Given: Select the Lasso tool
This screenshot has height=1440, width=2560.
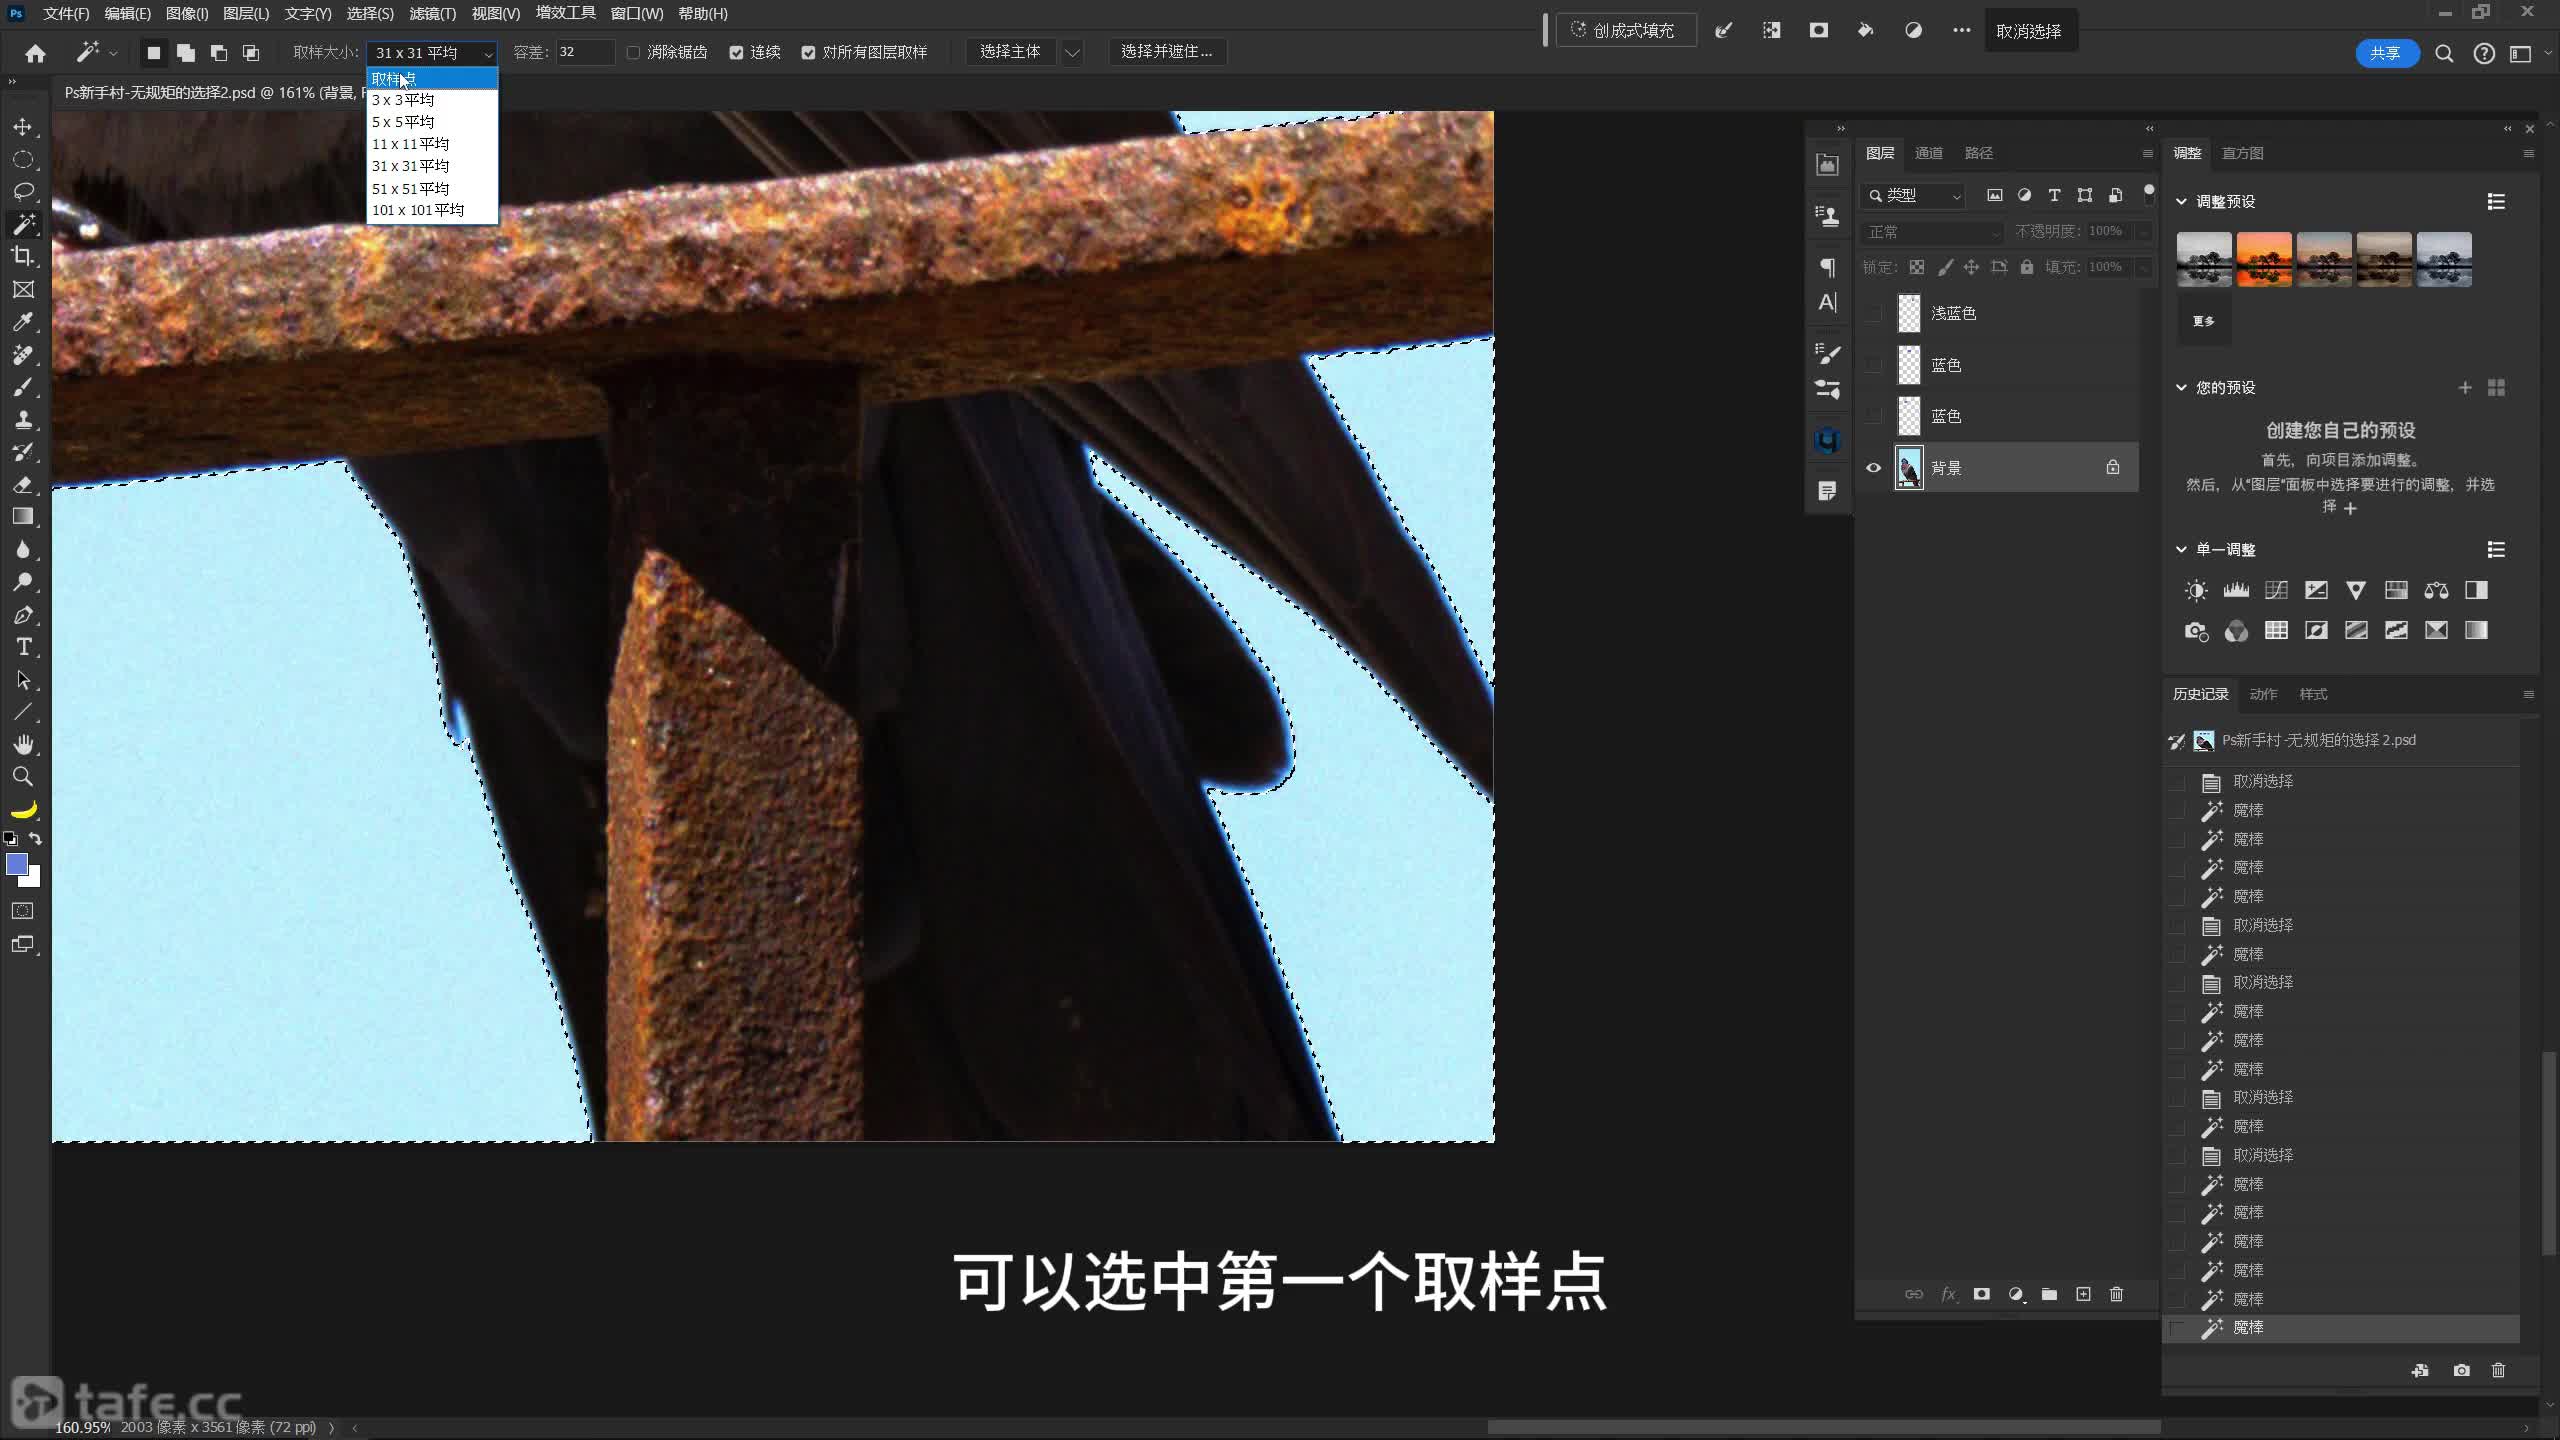Looking at the screenshot, I should [22, 191].
